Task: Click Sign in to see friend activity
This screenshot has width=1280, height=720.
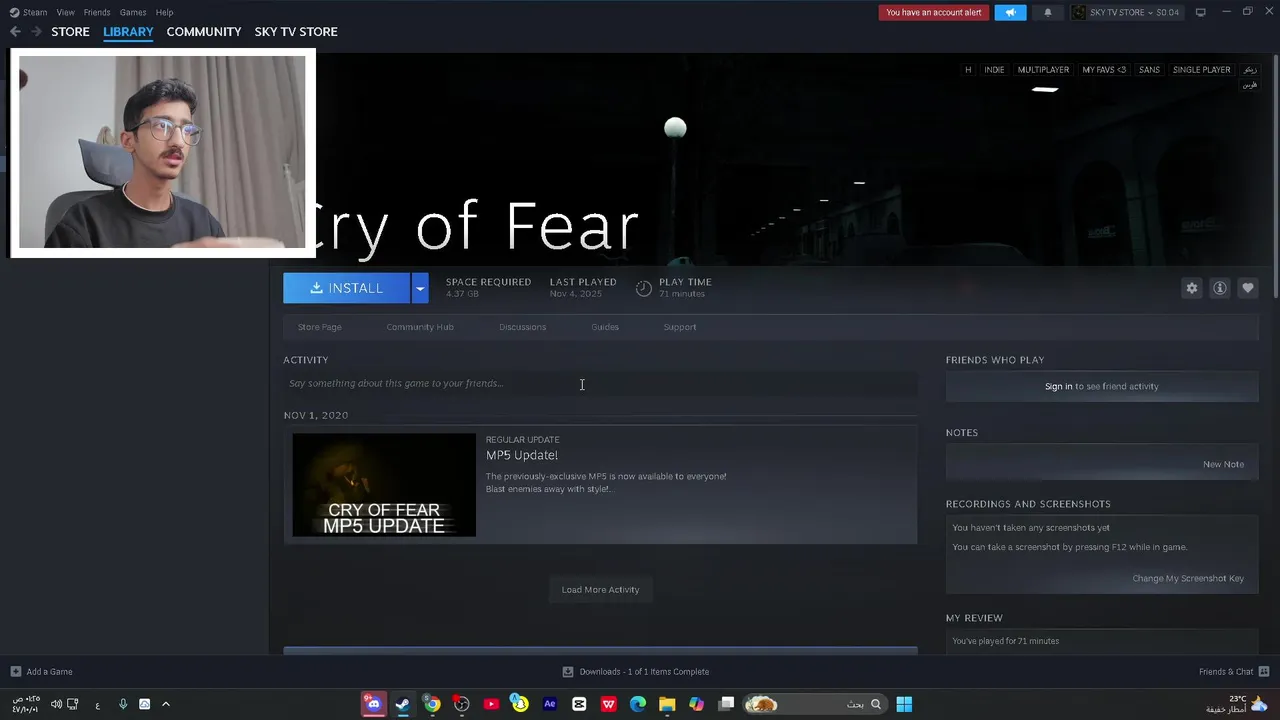Action: (1102, 386)
